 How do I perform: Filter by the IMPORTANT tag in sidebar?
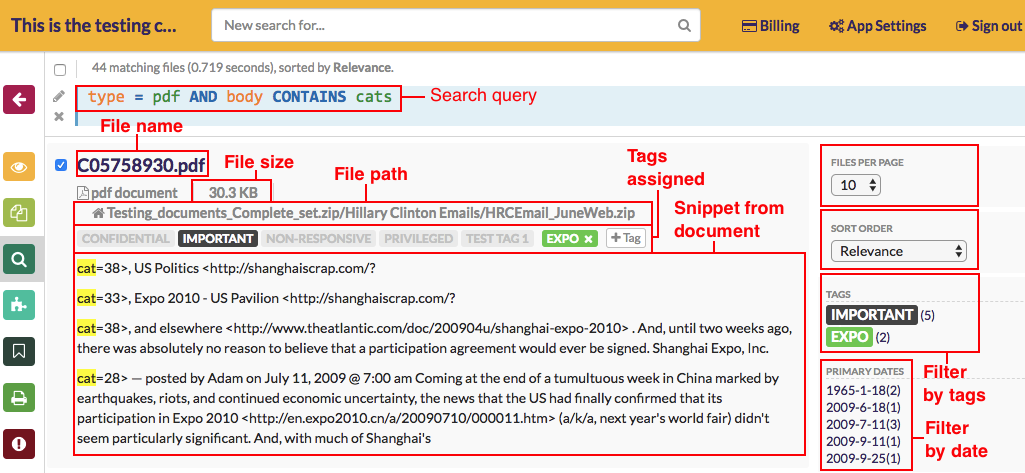[x=872, y=315]
